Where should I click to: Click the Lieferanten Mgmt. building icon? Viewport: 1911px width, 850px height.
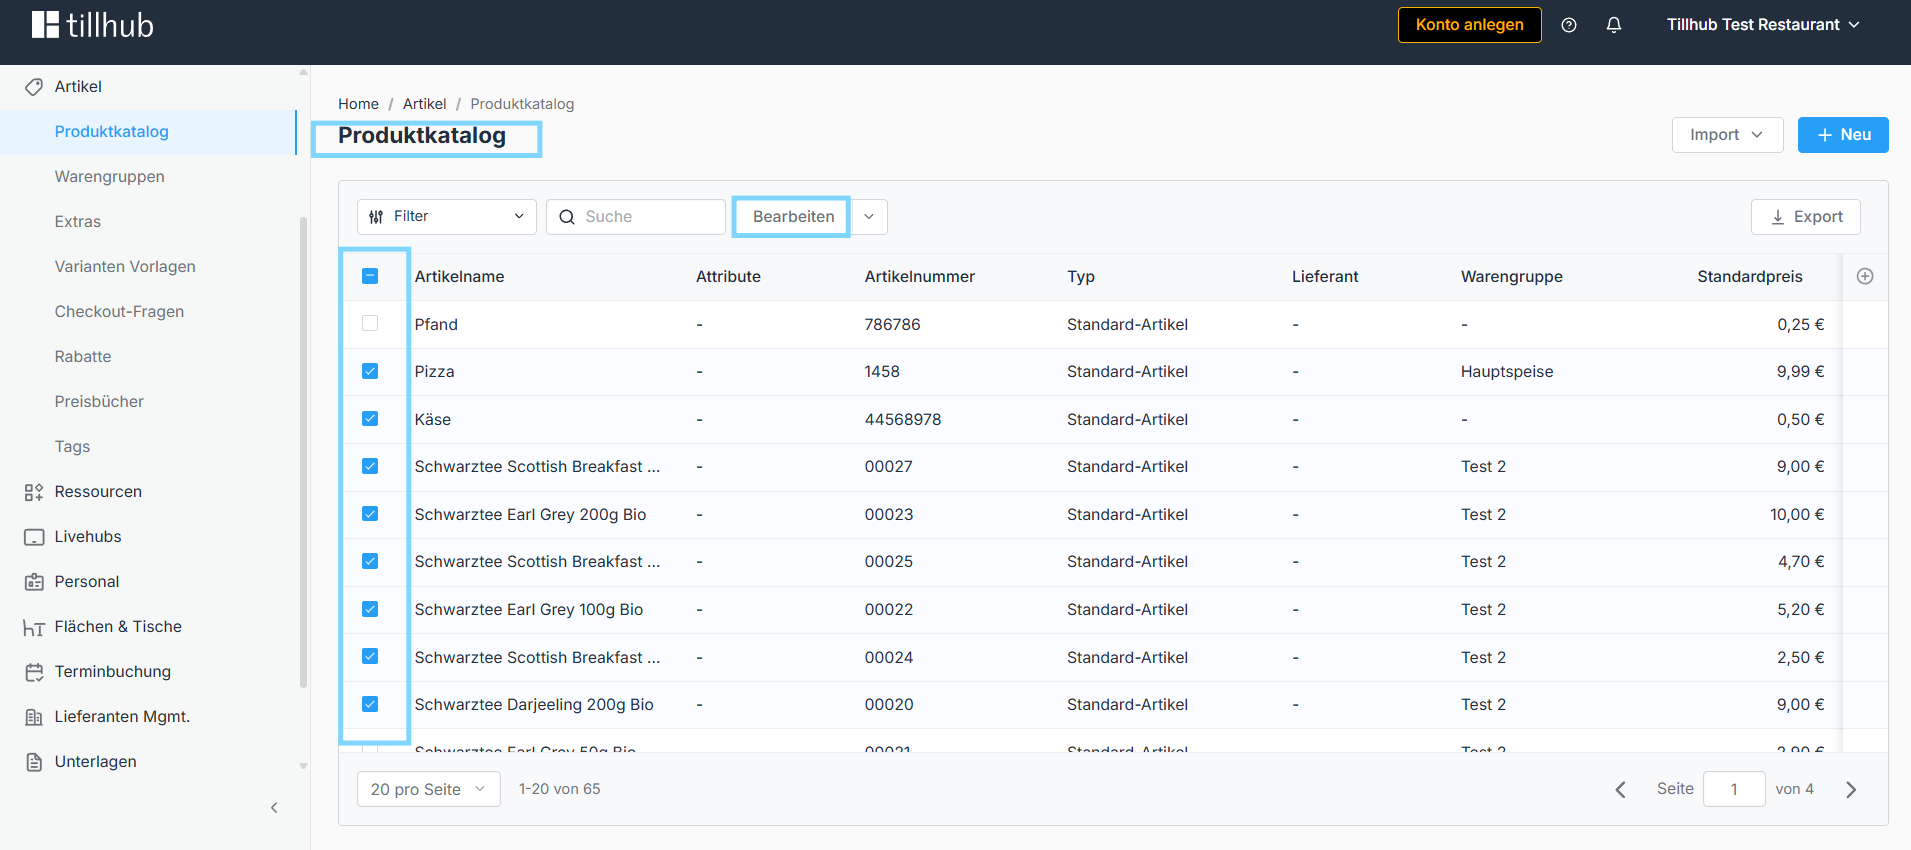[34, 717]
